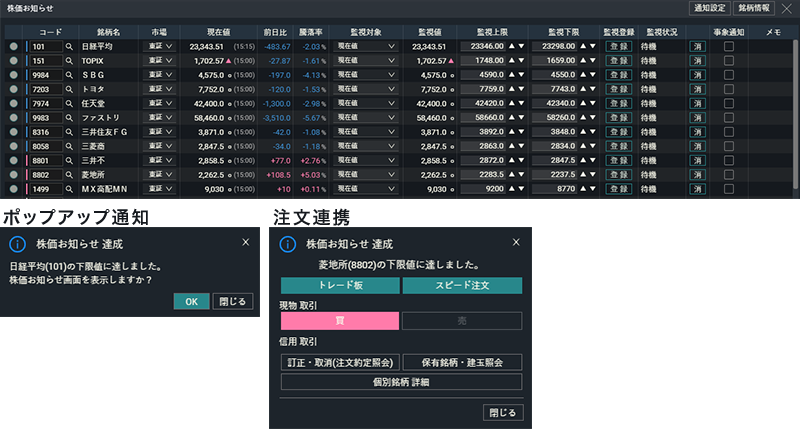
Task: Click OK in the 日経平均 popup
Action: (x=191, y=301)
